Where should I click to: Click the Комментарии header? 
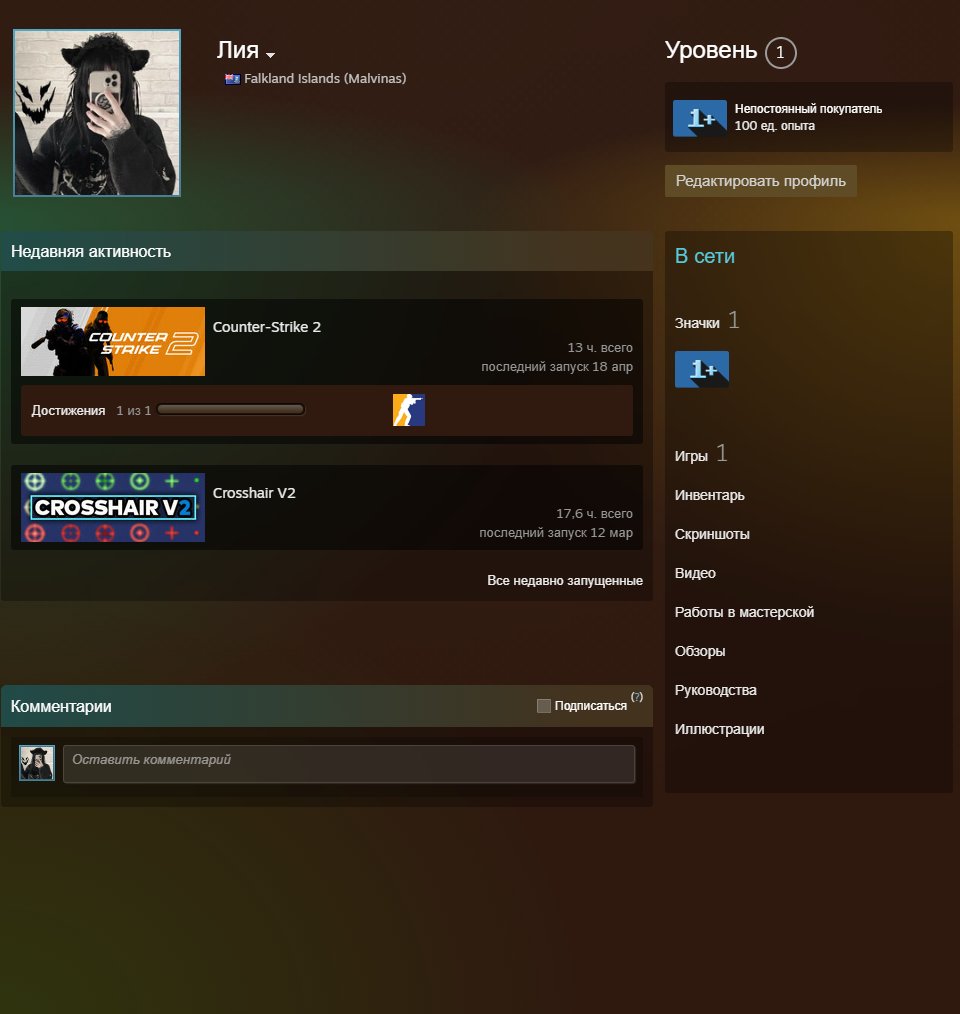tap(61, 706)
